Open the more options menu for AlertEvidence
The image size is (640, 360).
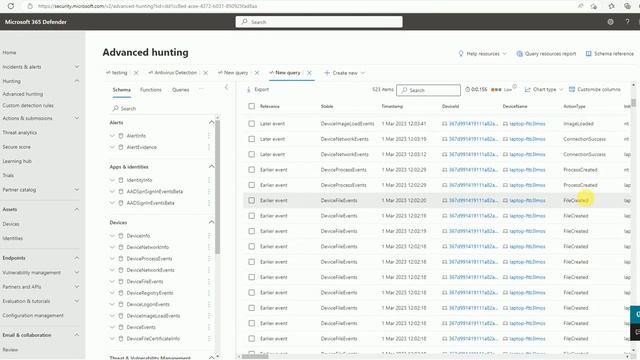tap(209, 147)
